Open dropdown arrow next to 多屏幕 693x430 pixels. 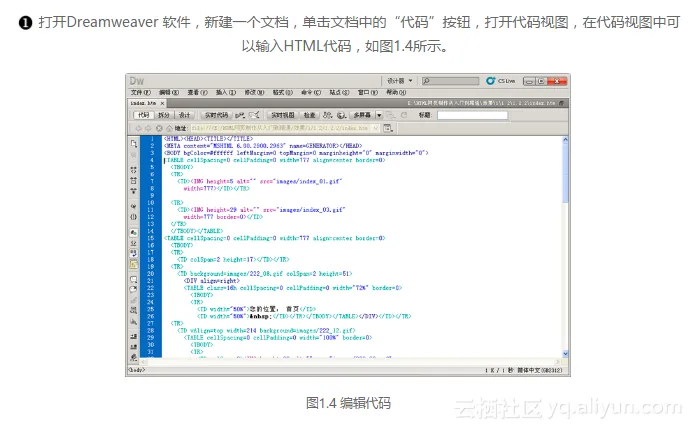[379, 115]
